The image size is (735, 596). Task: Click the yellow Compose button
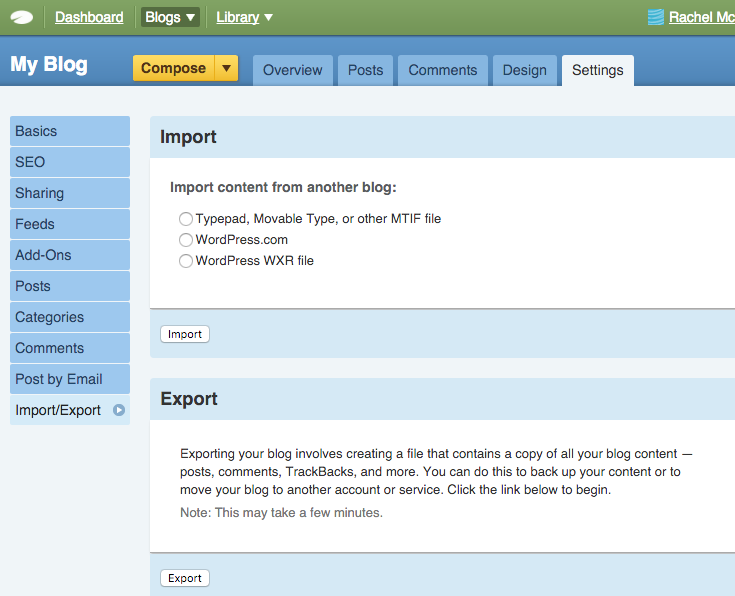pyautogui.click(x=173, y=68)
